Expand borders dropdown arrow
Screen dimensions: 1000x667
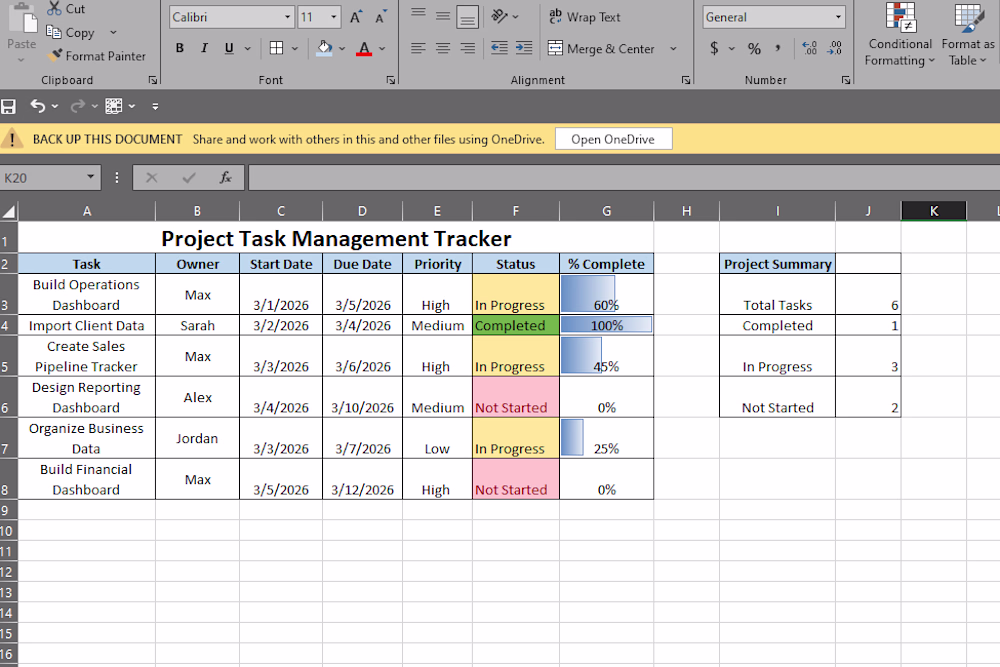[295, 48]
